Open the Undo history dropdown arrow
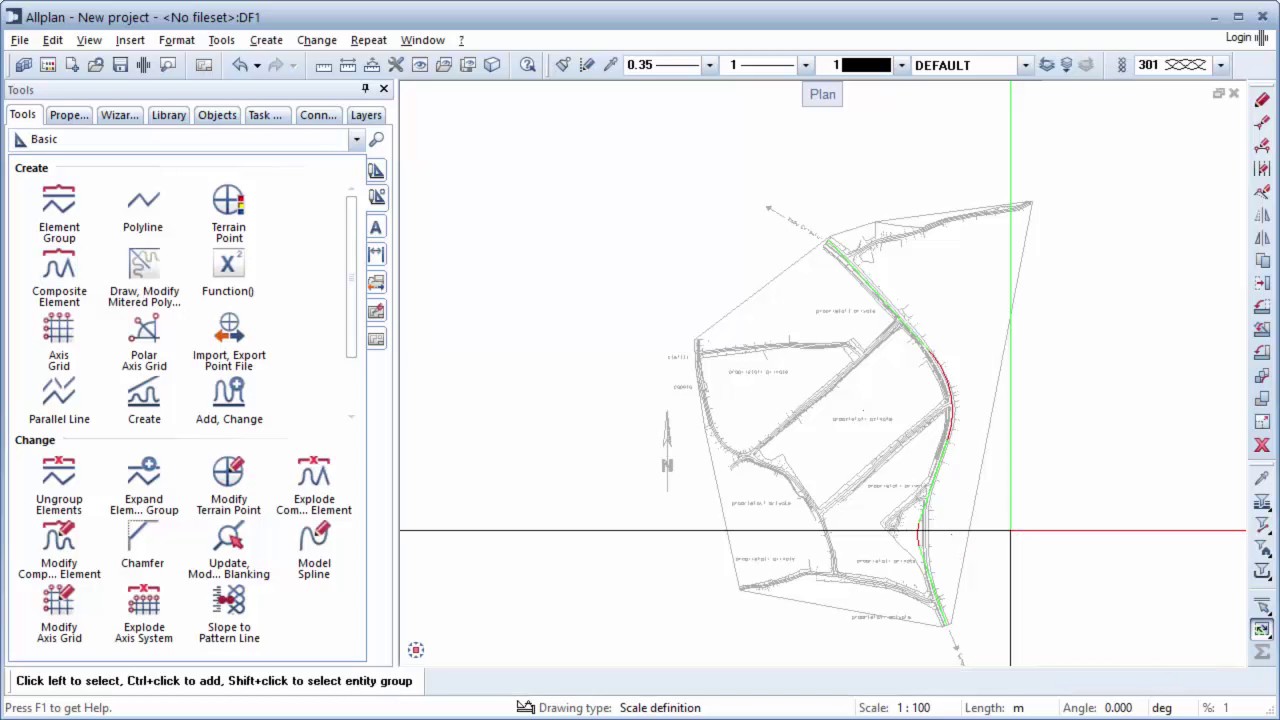 [x=257, y=65]
